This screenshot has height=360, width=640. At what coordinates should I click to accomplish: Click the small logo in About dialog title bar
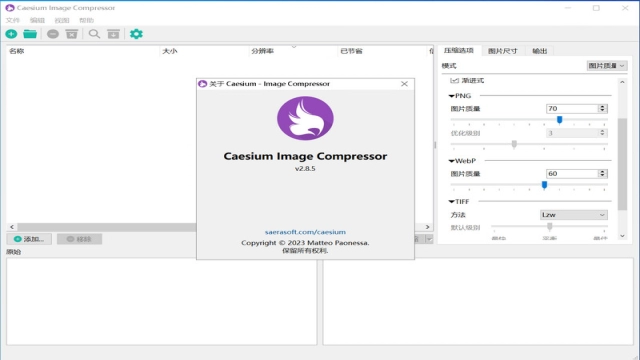point(202,84)
